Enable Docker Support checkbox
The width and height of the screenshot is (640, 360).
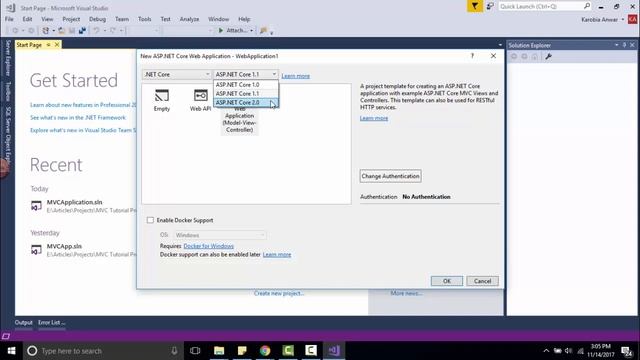pyautogui.click(x=150, y=220)
